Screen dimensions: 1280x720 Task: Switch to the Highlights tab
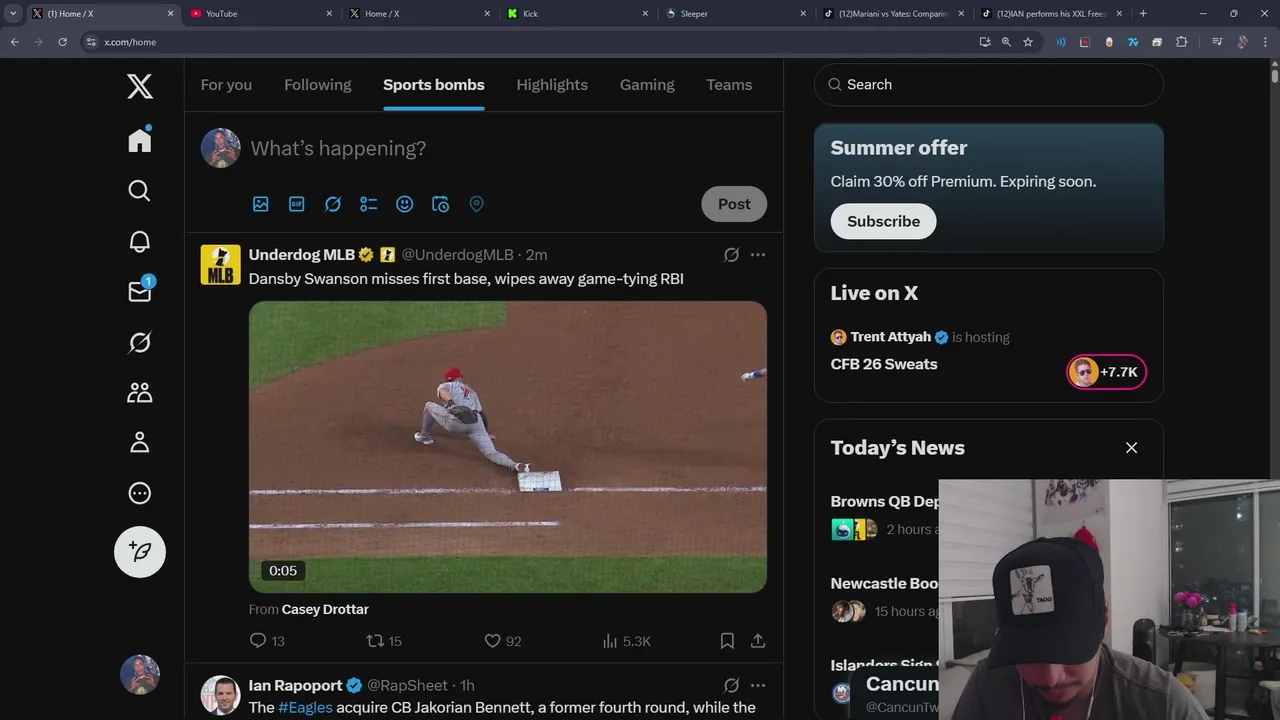click(552, 85)
